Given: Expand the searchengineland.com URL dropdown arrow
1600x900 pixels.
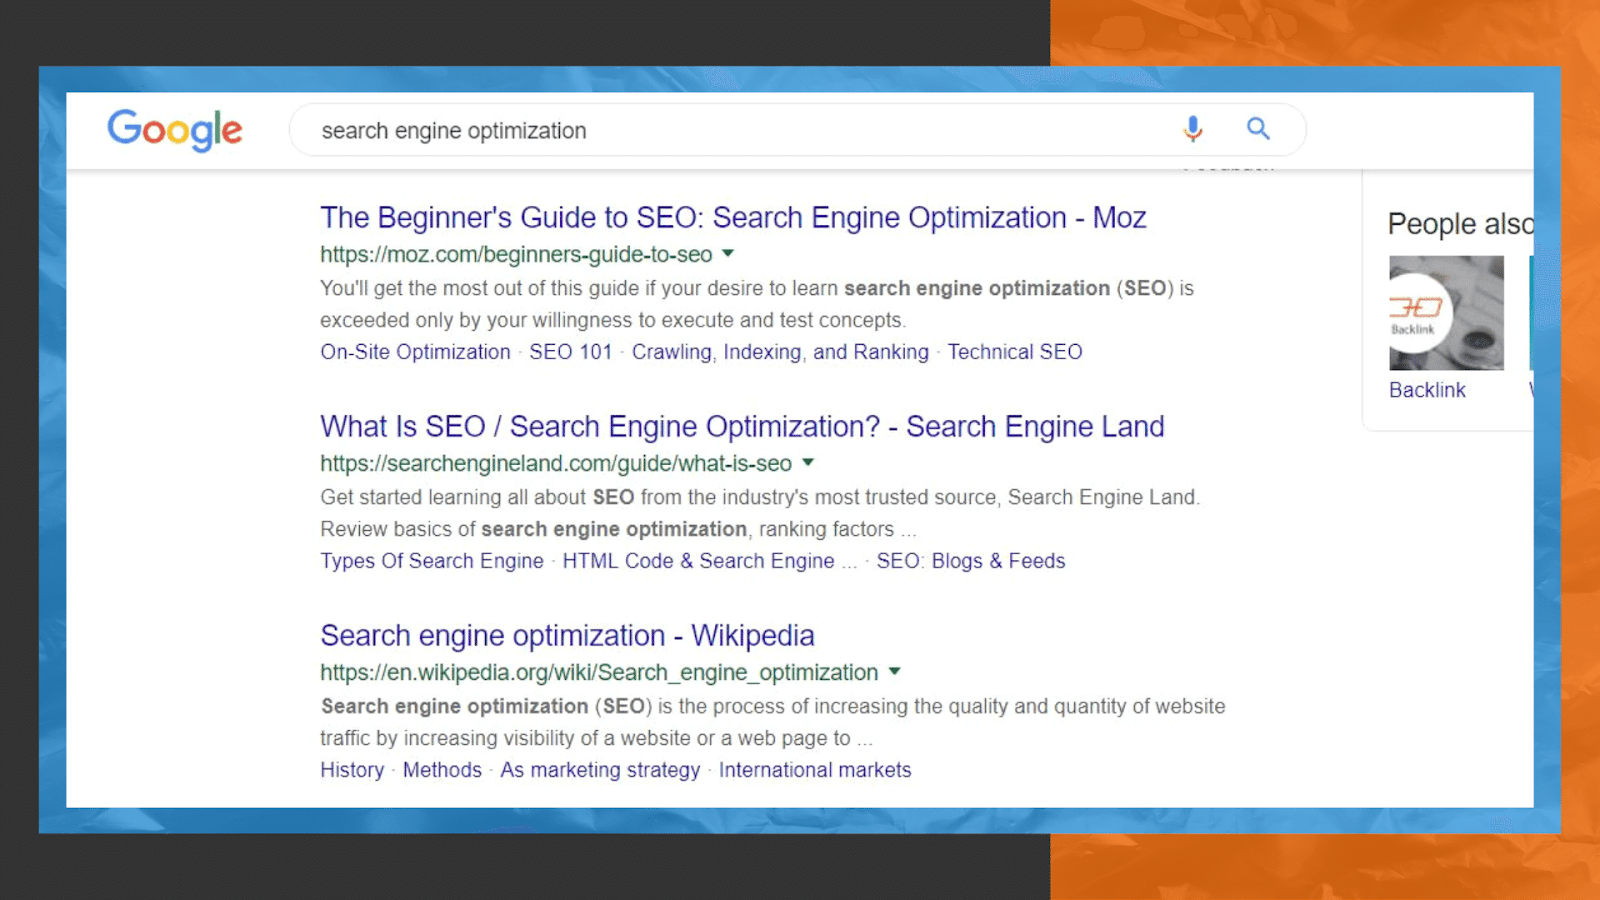Looking at the screenshot, I should [808, 463].
